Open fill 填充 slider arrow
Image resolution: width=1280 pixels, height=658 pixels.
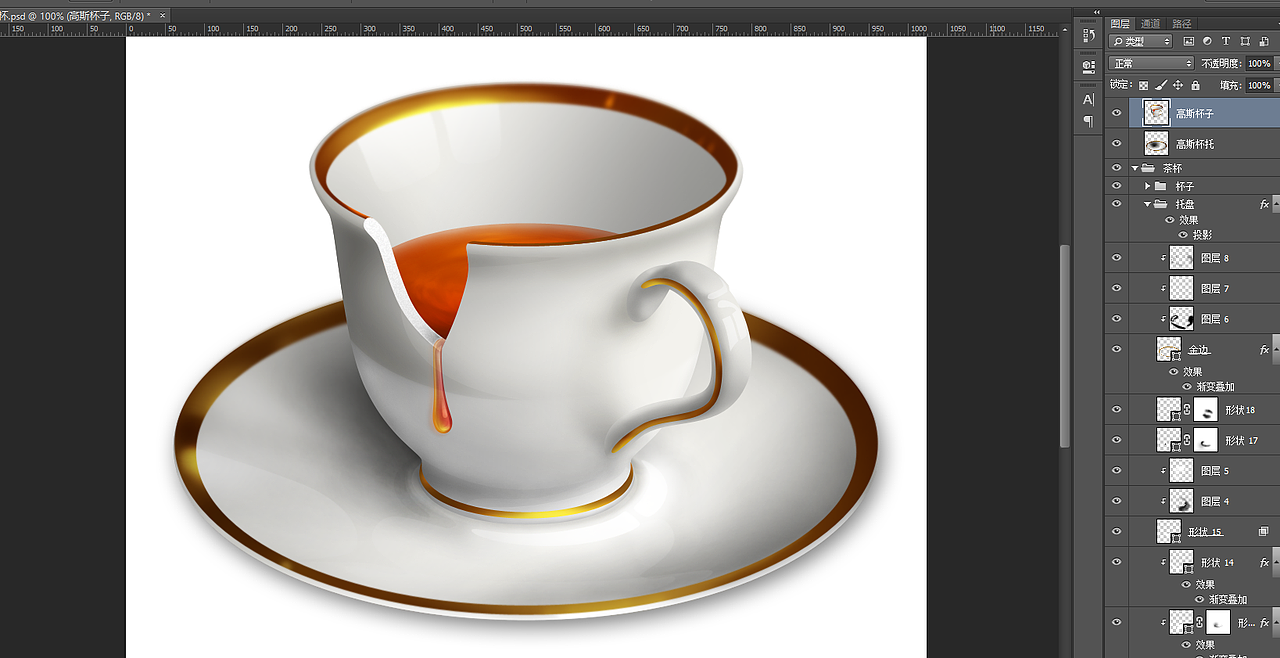coord(1277,86)
